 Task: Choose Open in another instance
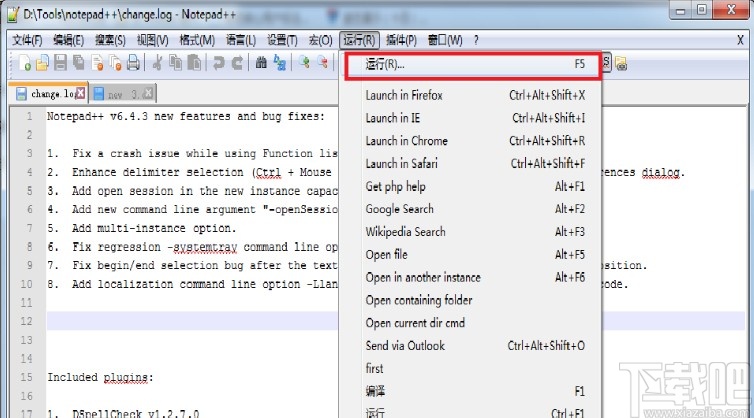(x=470, y=277)
